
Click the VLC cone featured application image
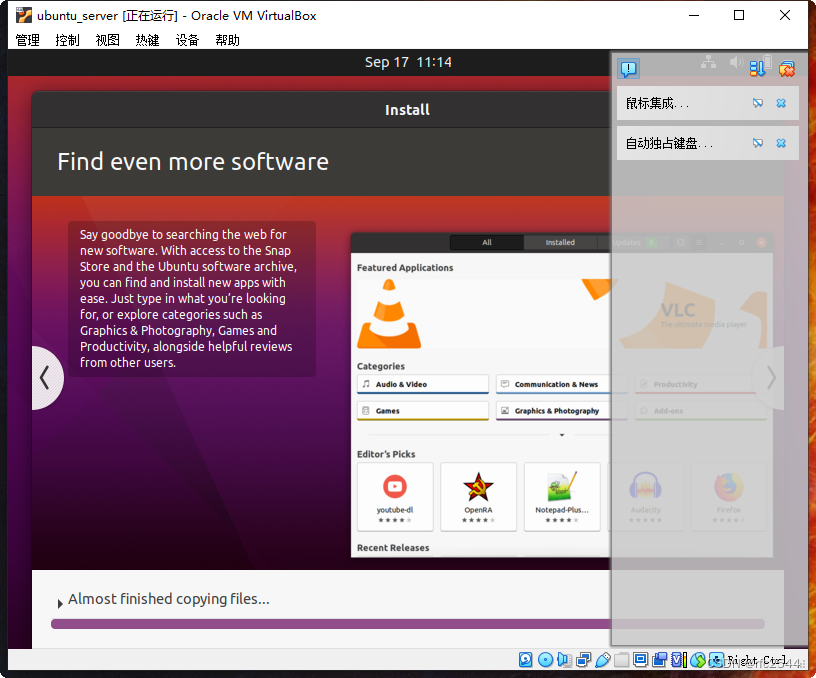click(x=389, y=314)
